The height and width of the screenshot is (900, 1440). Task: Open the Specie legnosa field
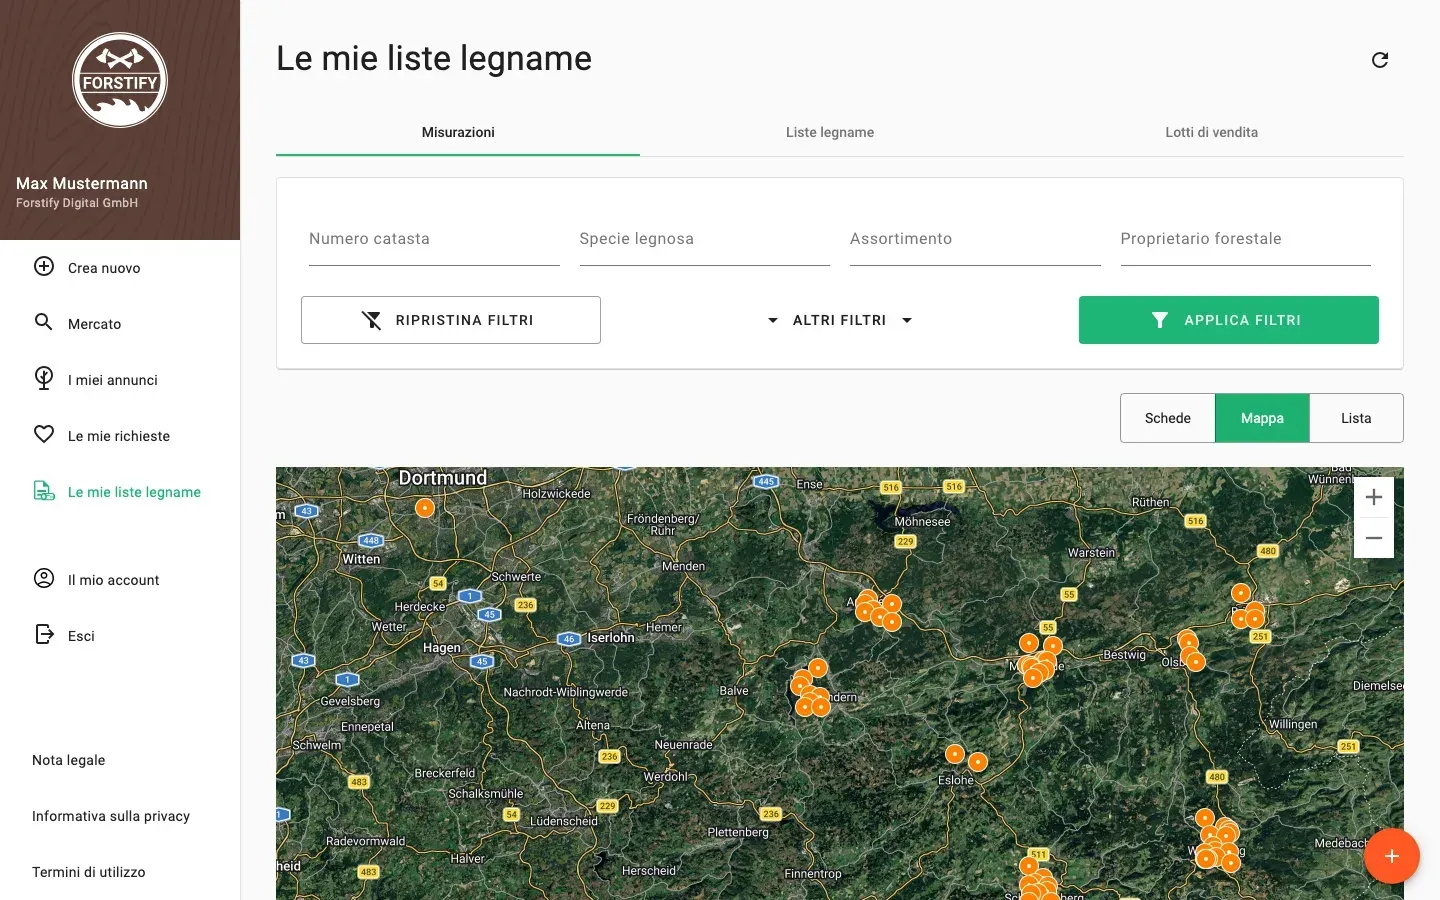705,240
